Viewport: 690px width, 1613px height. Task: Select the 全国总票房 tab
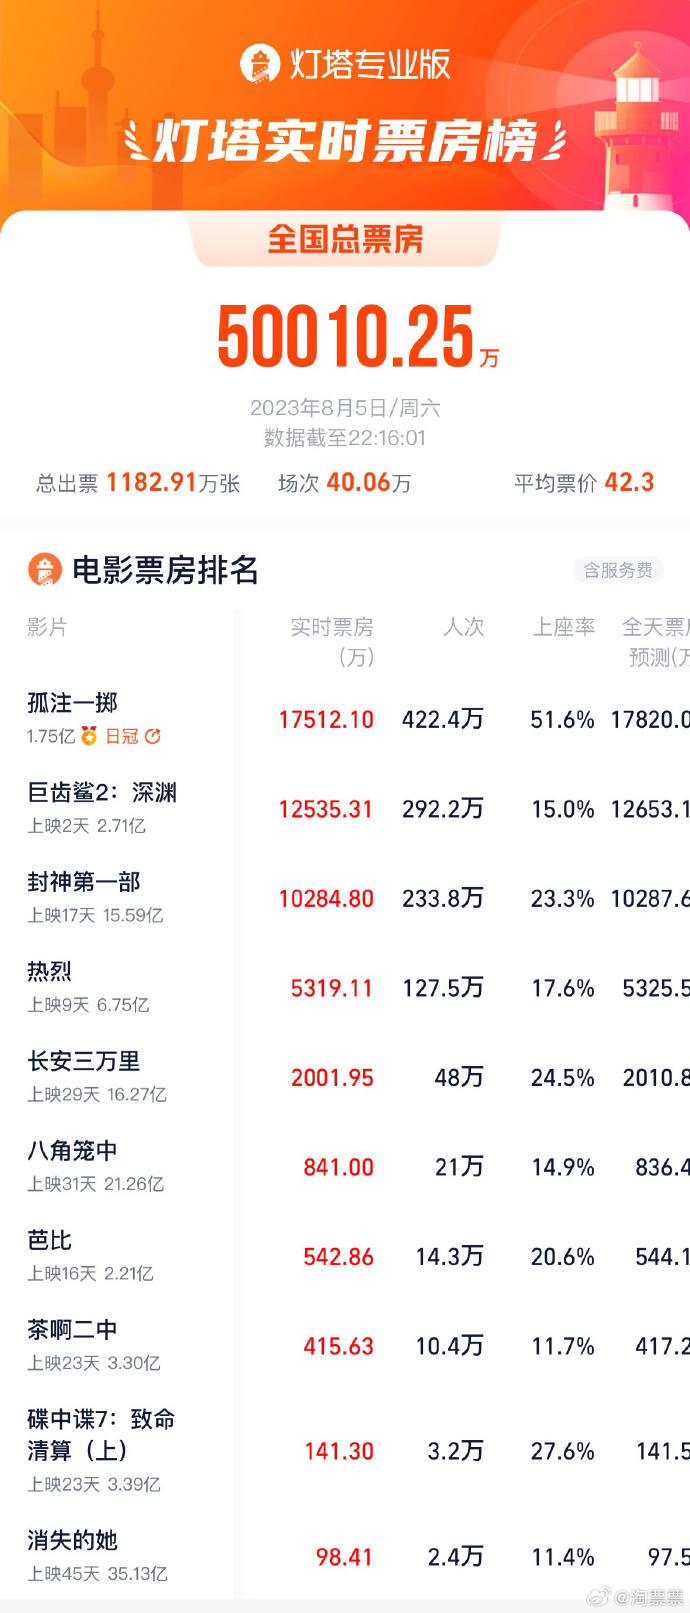(x=345, y=240)
